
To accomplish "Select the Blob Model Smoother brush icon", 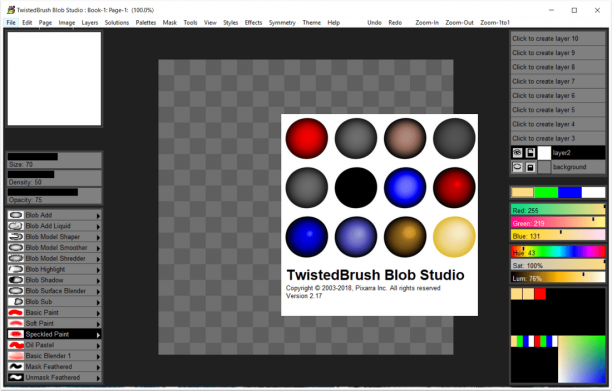I will point(16,247).
